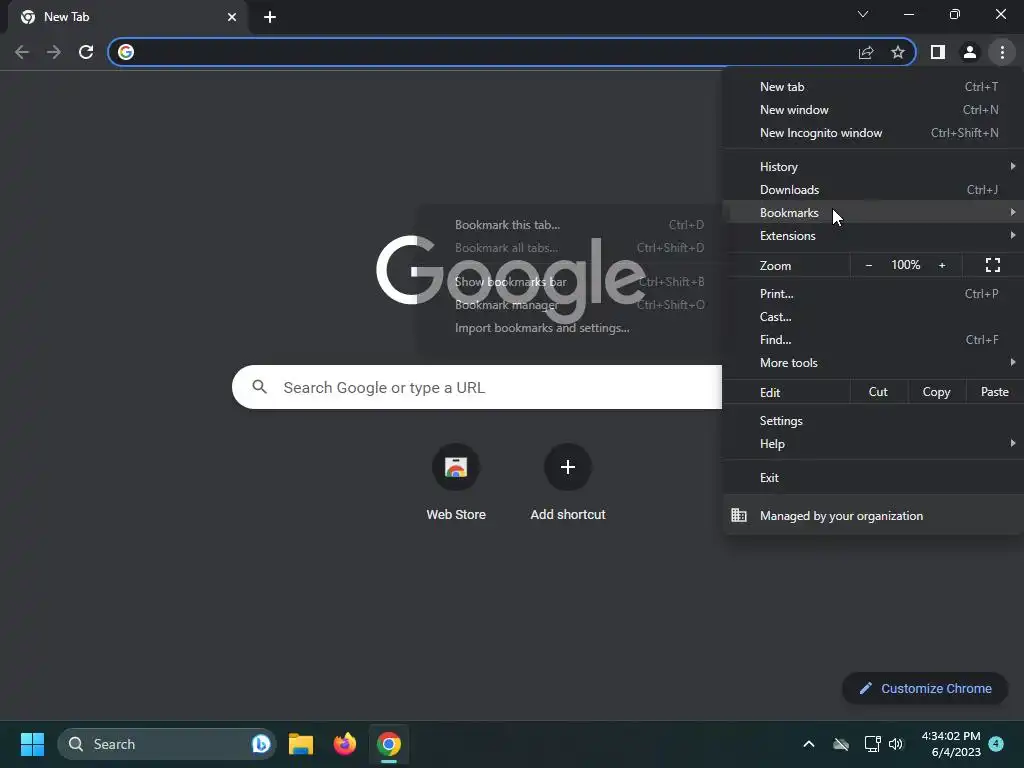Expand the More tools submenu
The height and width of the screenshot is (768, 1024).
(873, 363)
